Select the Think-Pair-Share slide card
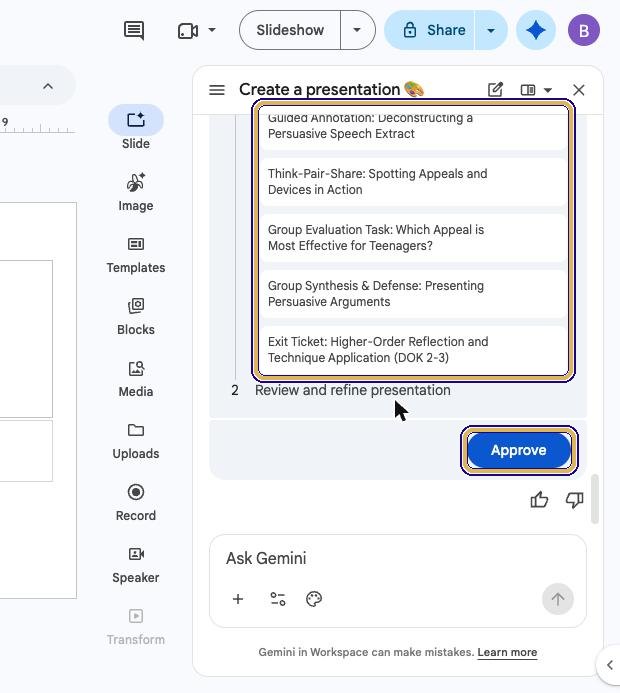The width and height of the screenshot is (620, 693). (413, 182)
